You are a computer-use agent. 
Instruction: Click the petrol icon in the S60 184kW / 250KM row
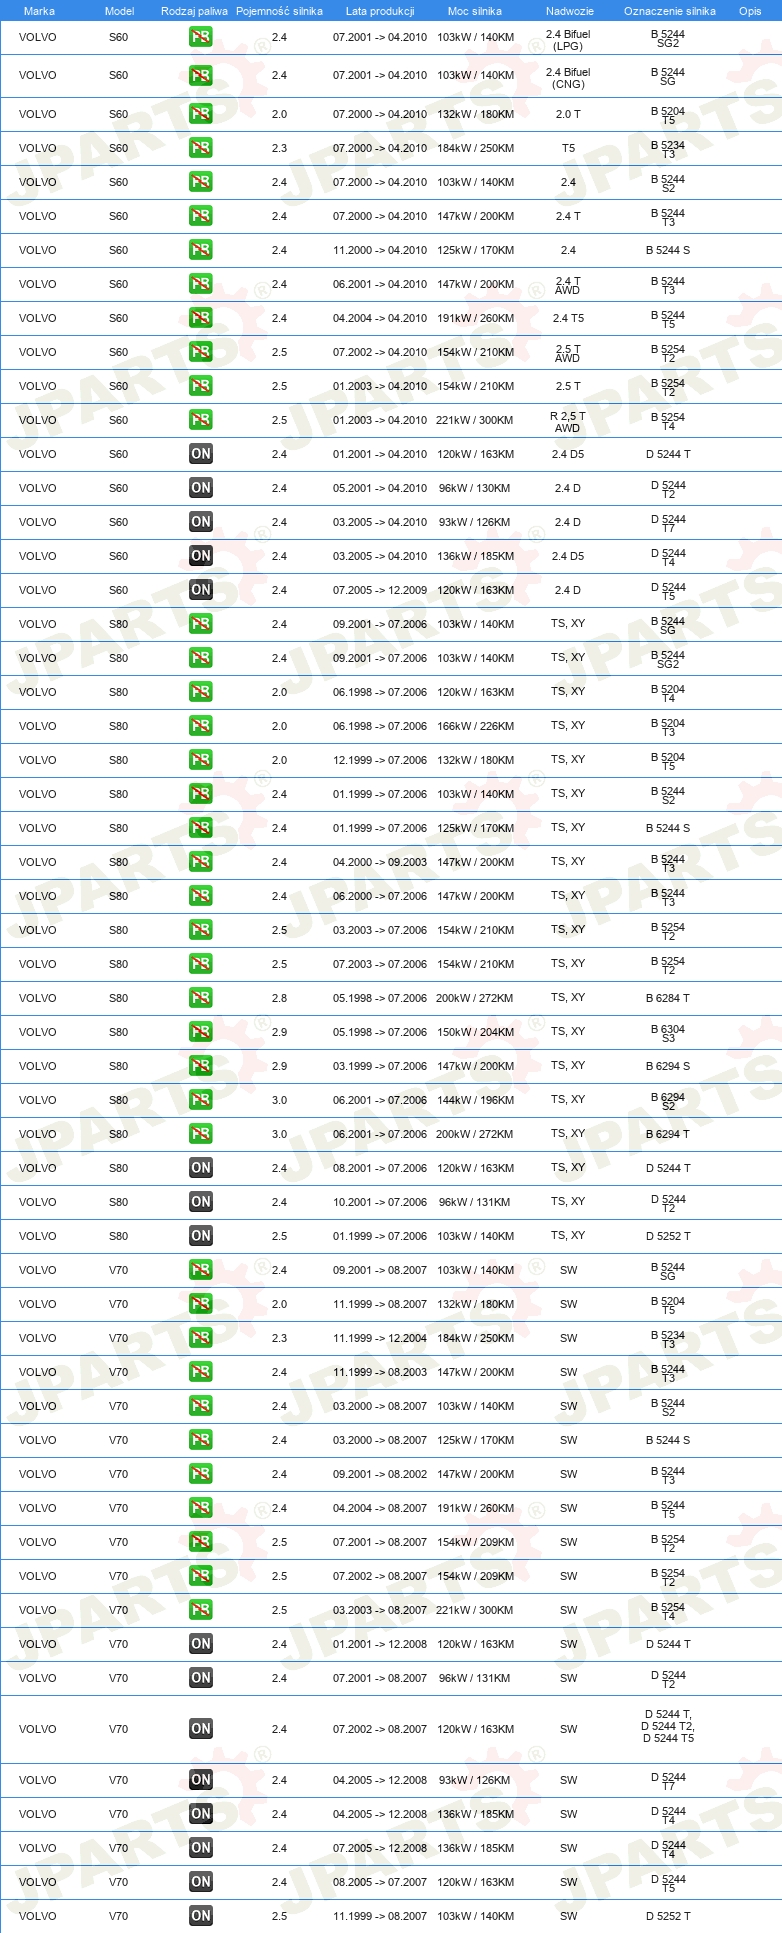pyautogui.click(x=201, y=148)
